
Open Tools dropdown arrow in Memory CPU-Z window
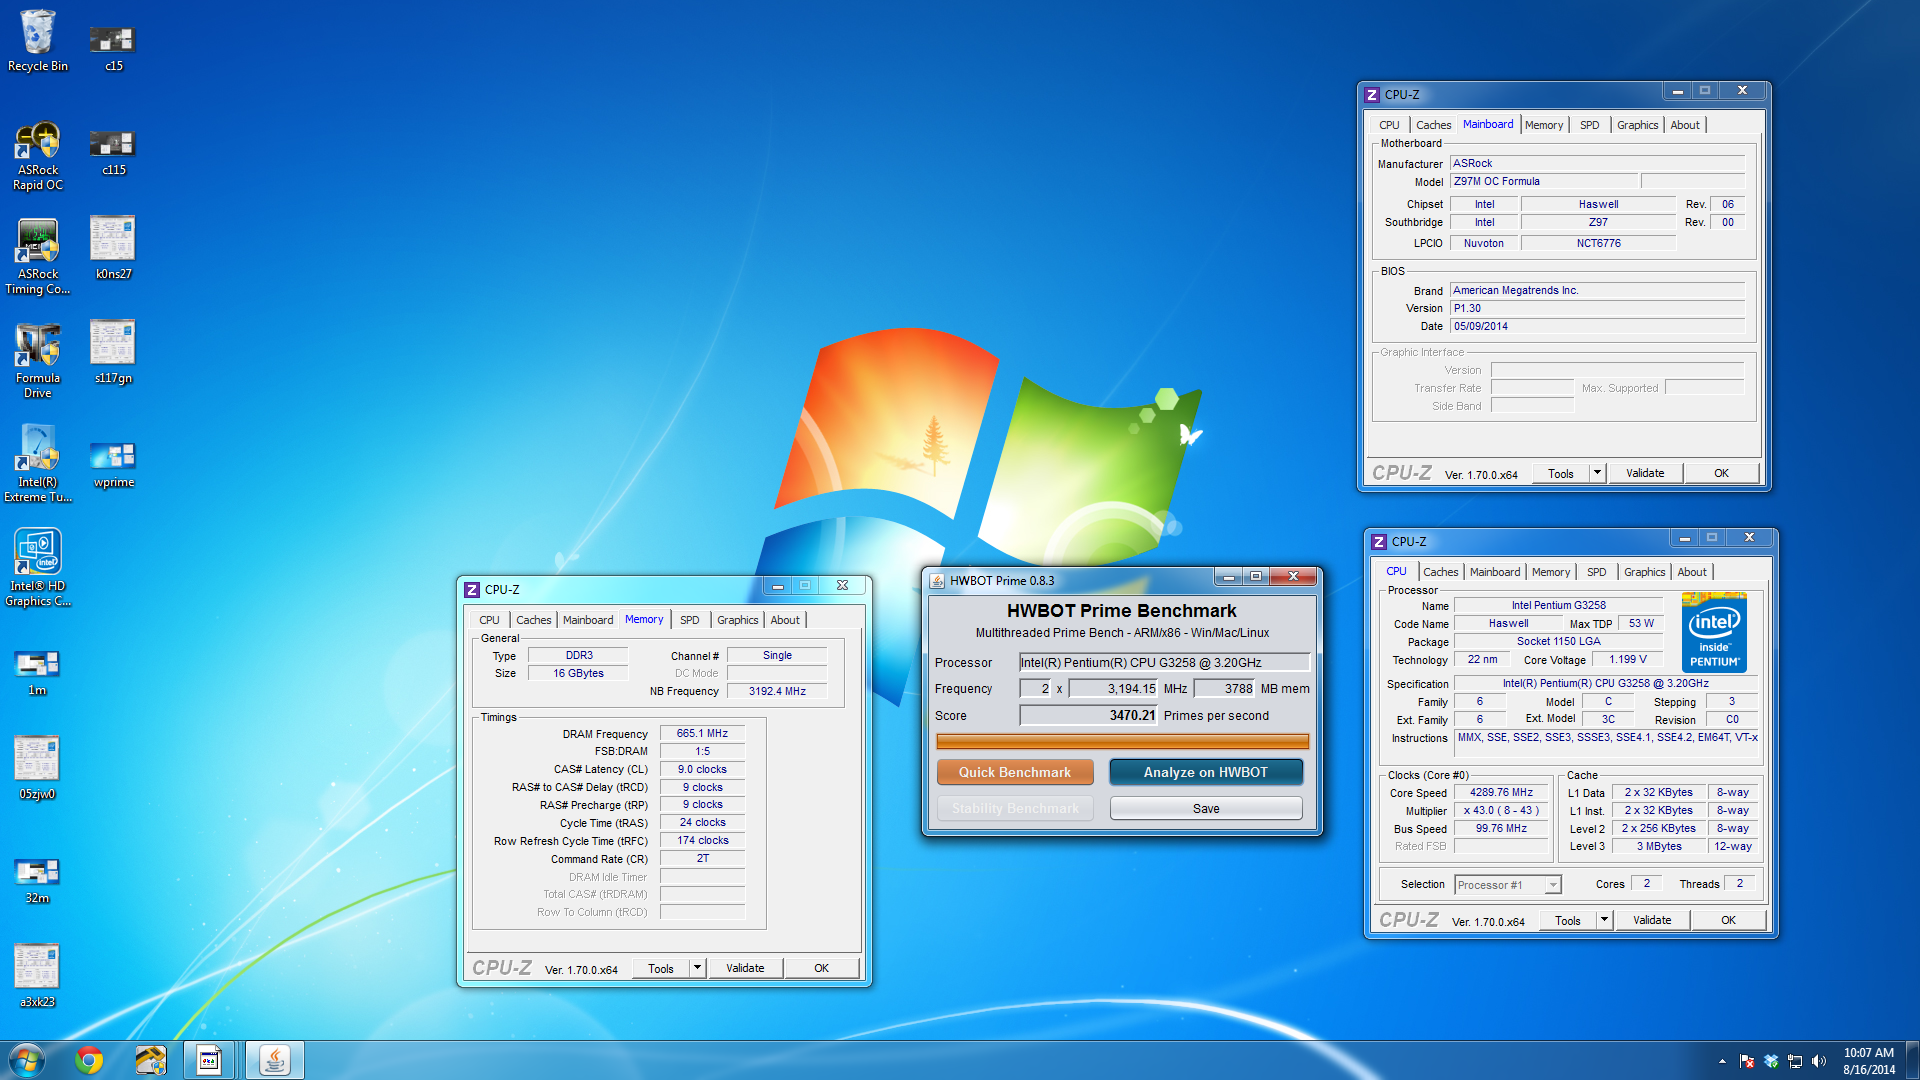[698, 968]
